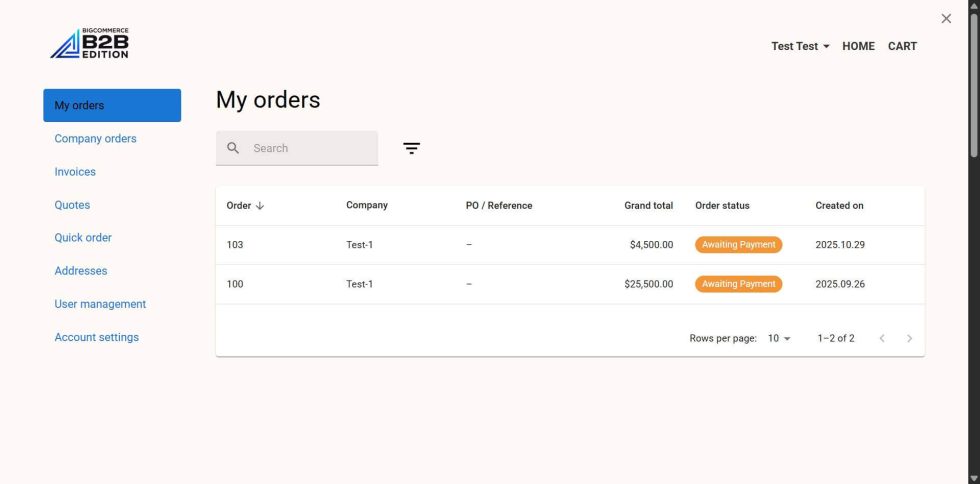Open the CART link
Viewport: 980px width, 484px height.
(x=902, y=46)
